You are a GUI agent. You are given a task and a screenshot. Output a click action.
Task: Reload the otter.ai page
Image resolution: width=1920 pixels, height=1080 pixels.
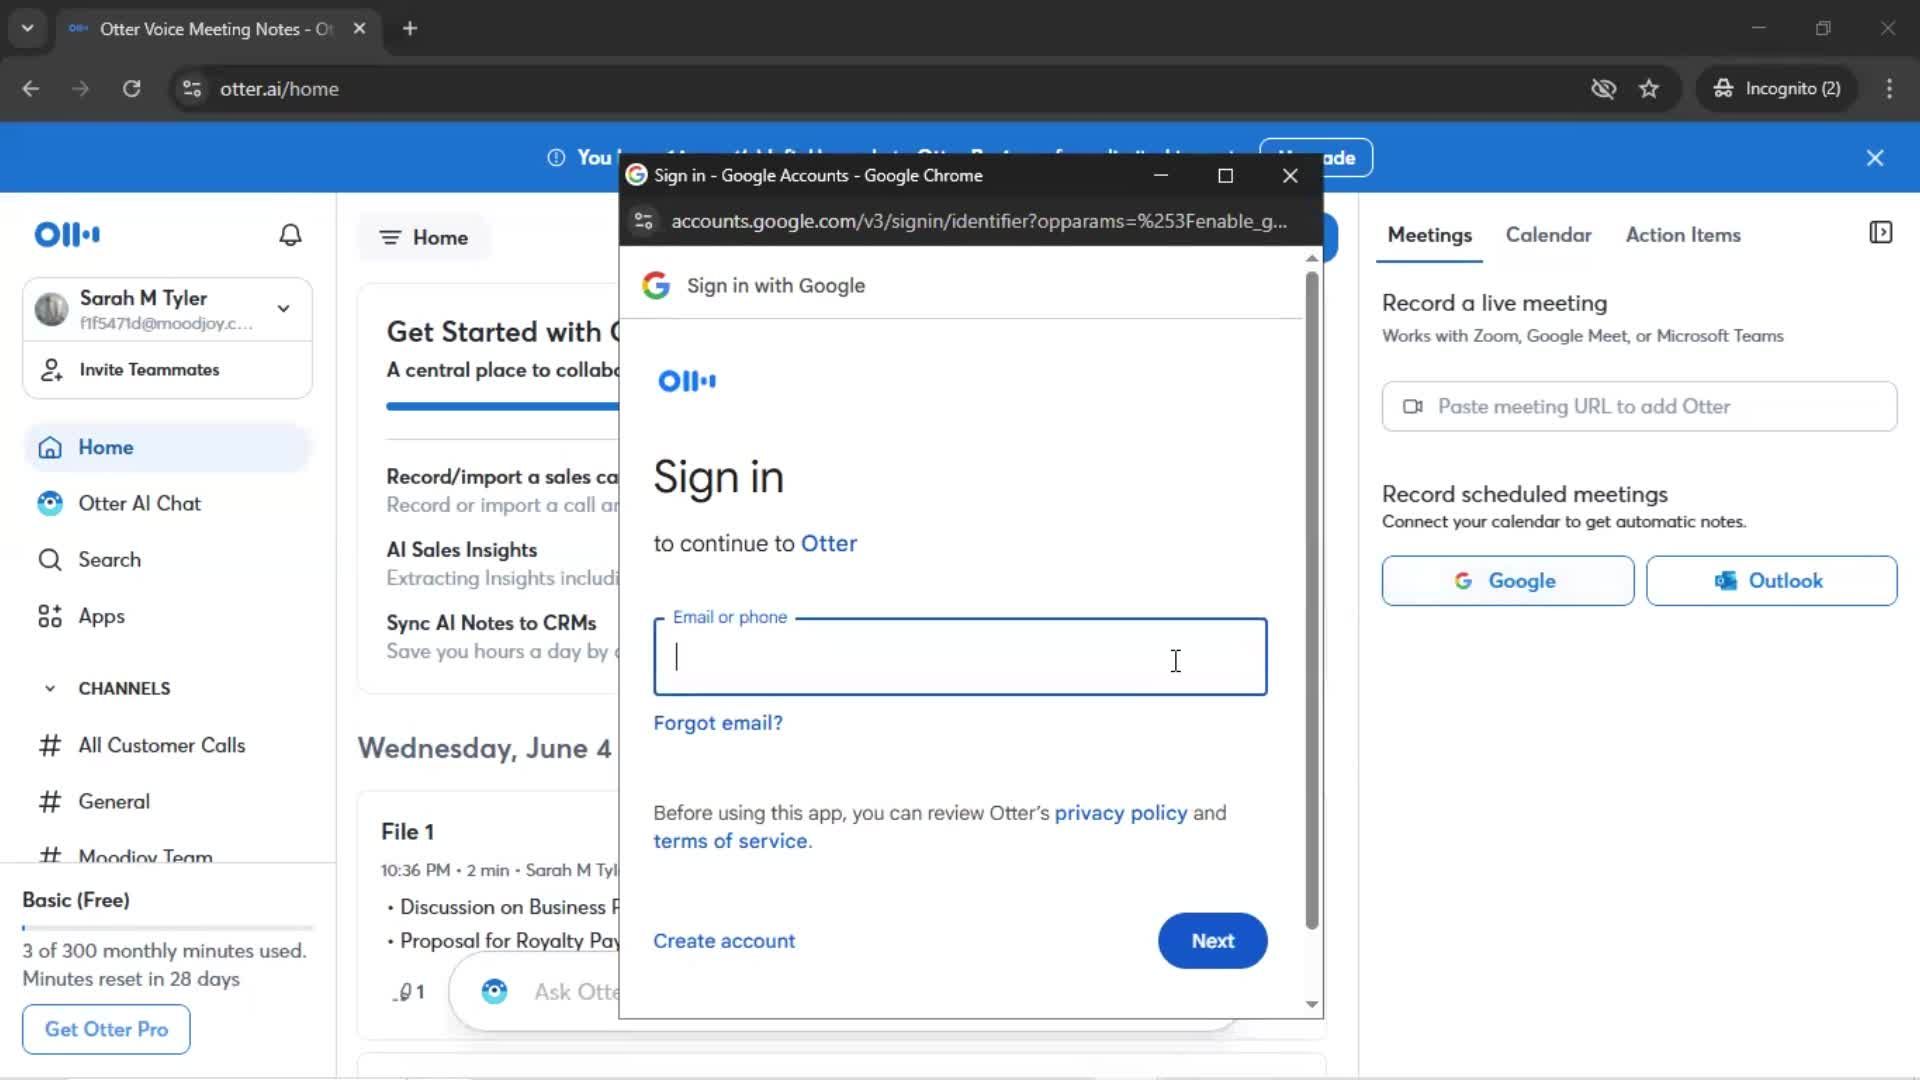pyautogui.click(x=132, y=89)
